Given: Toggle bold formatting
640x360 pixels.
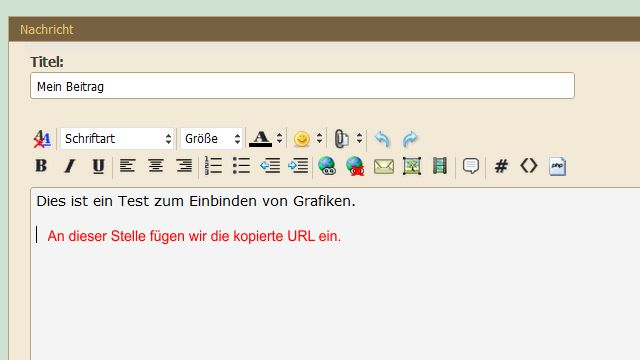Looking at the screenshot, I should [x=41, y=166].
